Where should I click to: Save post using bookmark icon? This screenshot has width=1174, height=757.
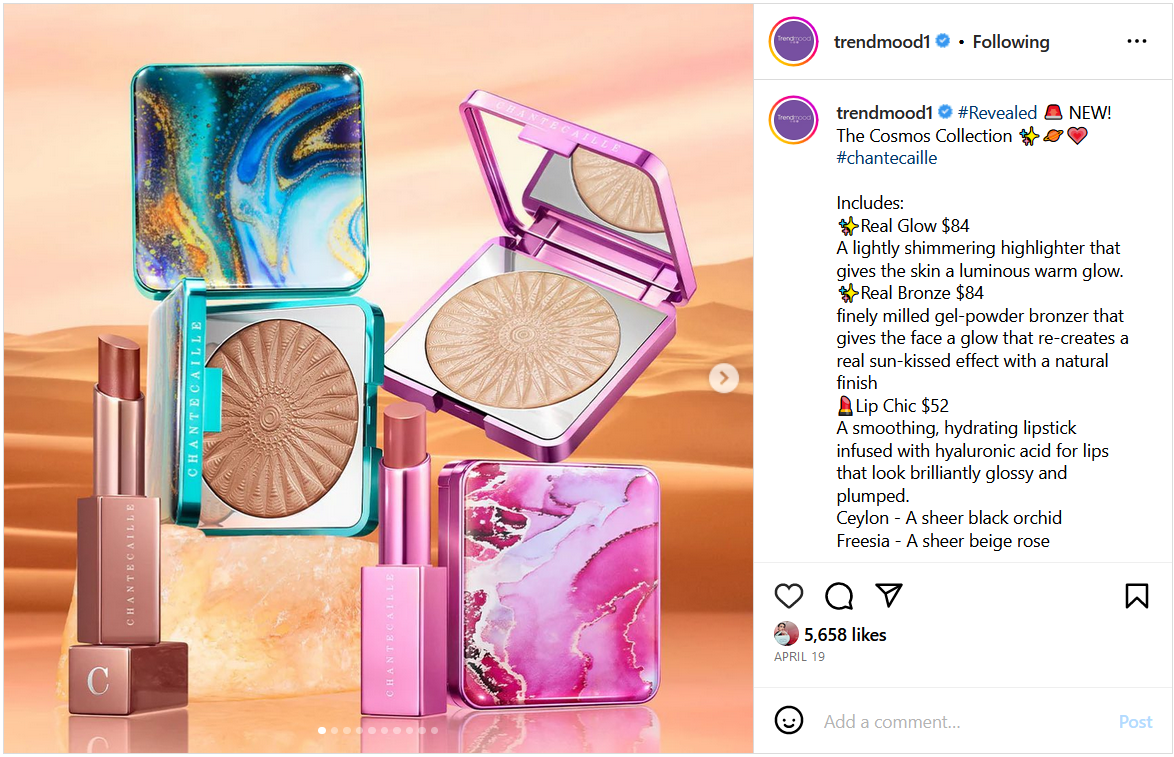(x=1137, y=596)
